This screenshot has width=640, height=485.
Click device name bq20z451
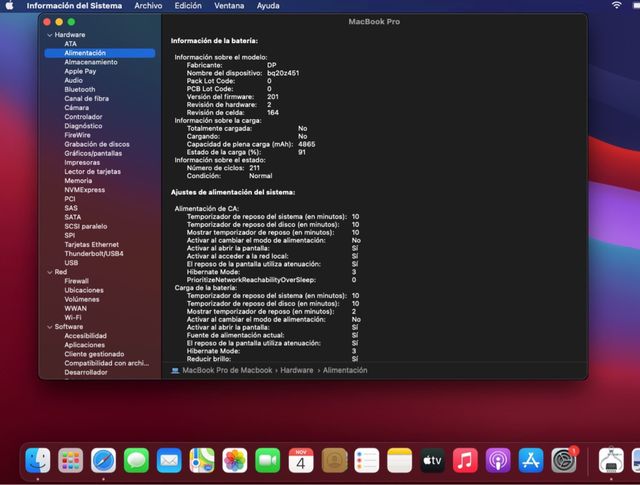tap(283, 73)
